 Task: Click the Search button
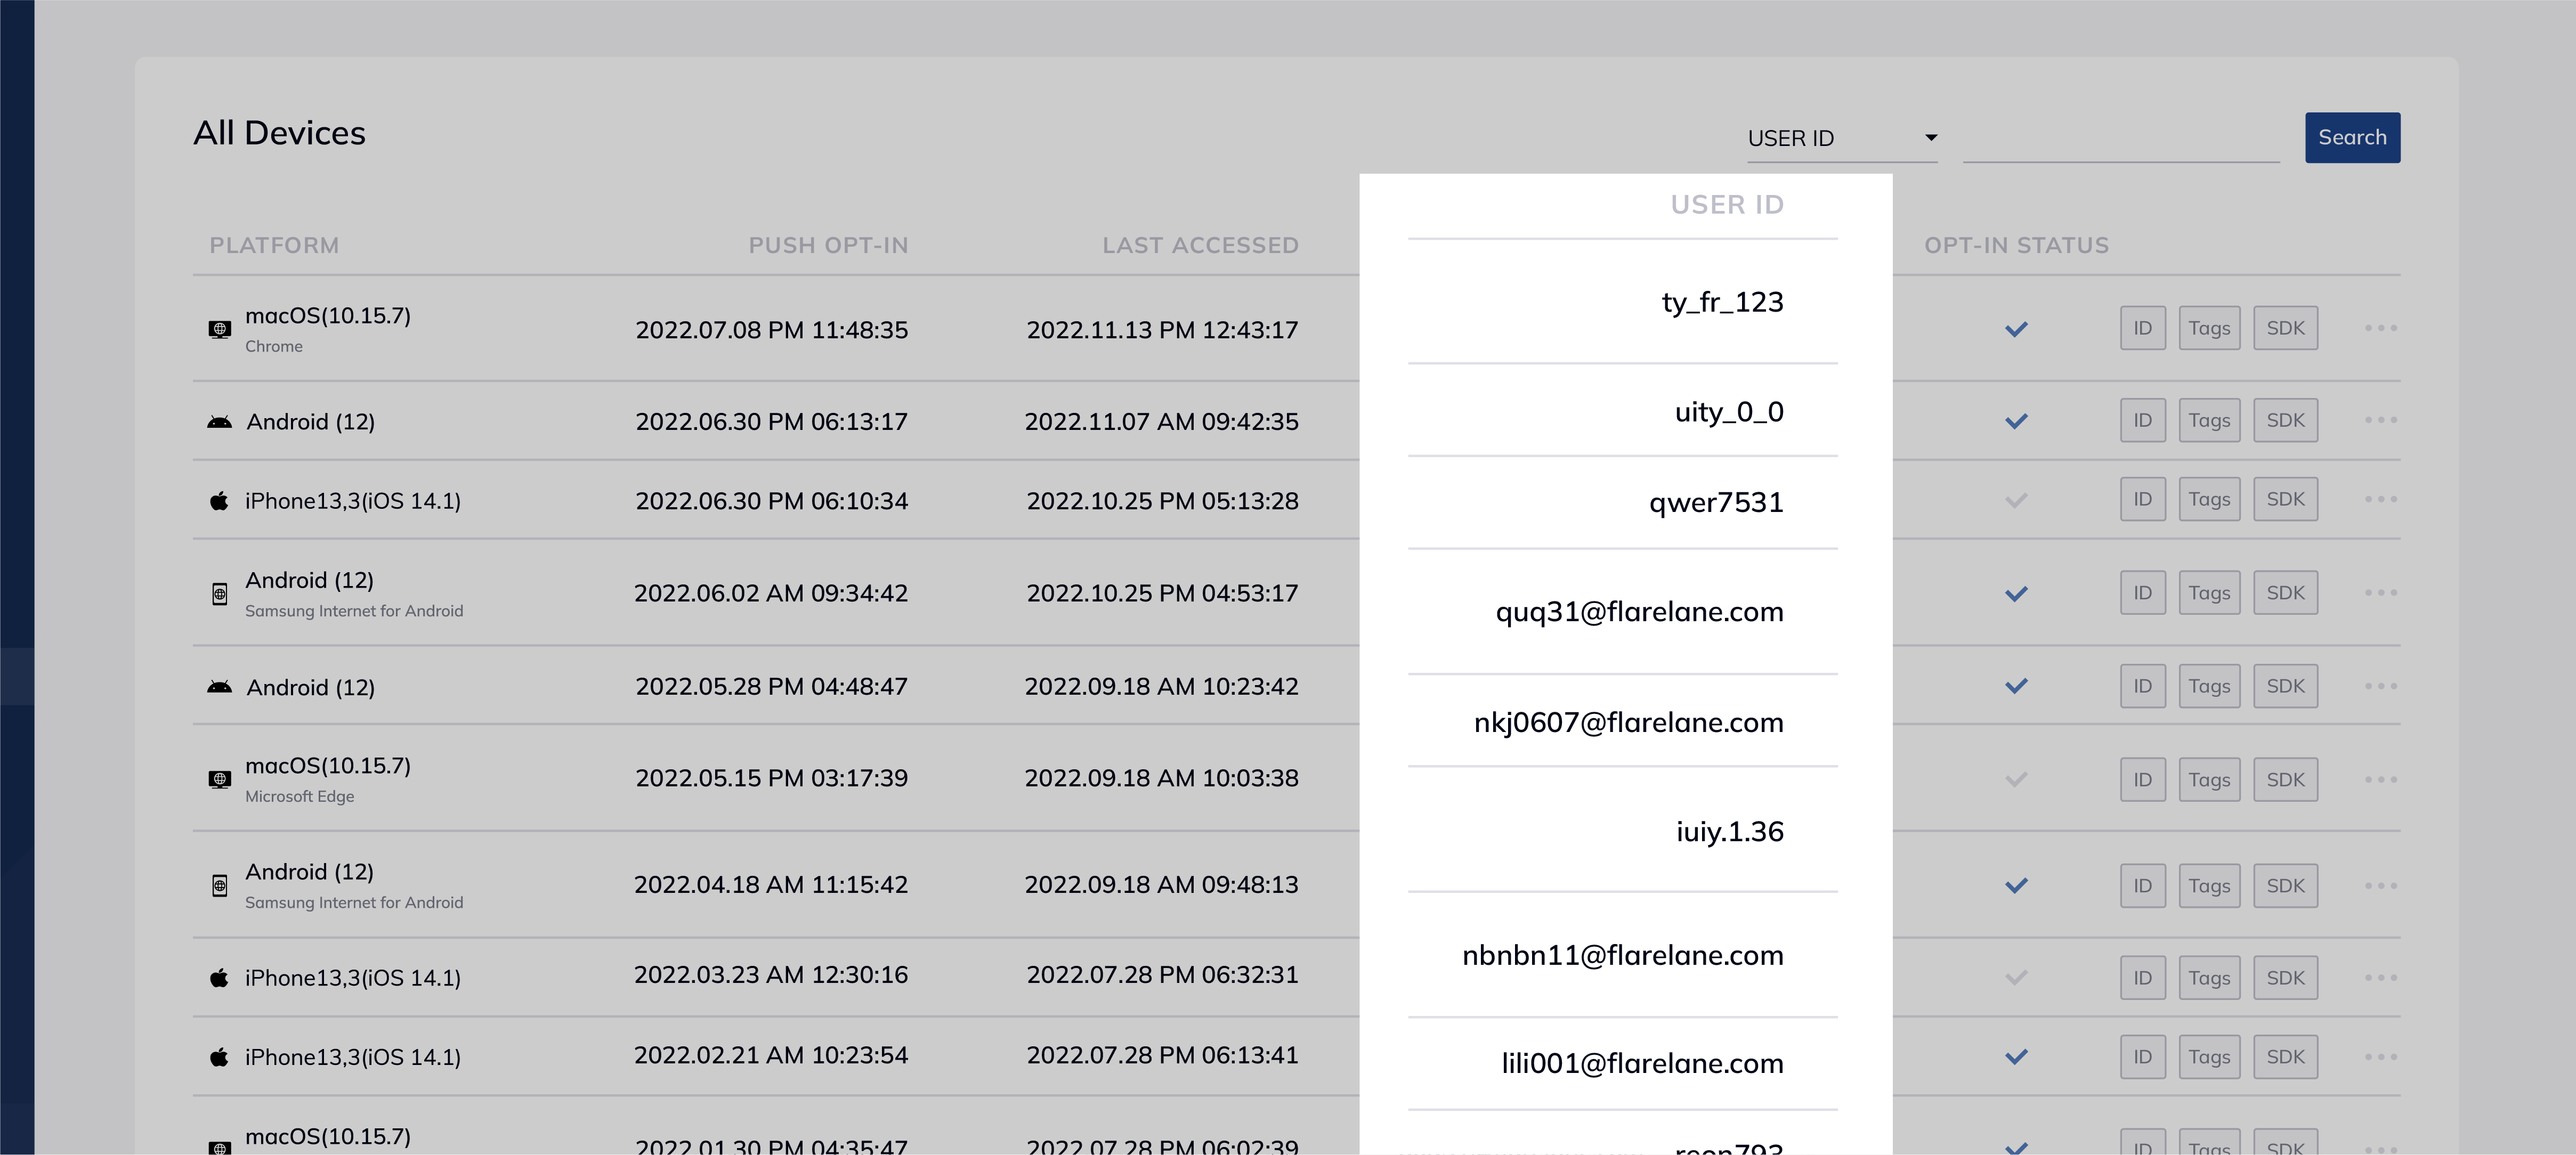click(2352, 137)
